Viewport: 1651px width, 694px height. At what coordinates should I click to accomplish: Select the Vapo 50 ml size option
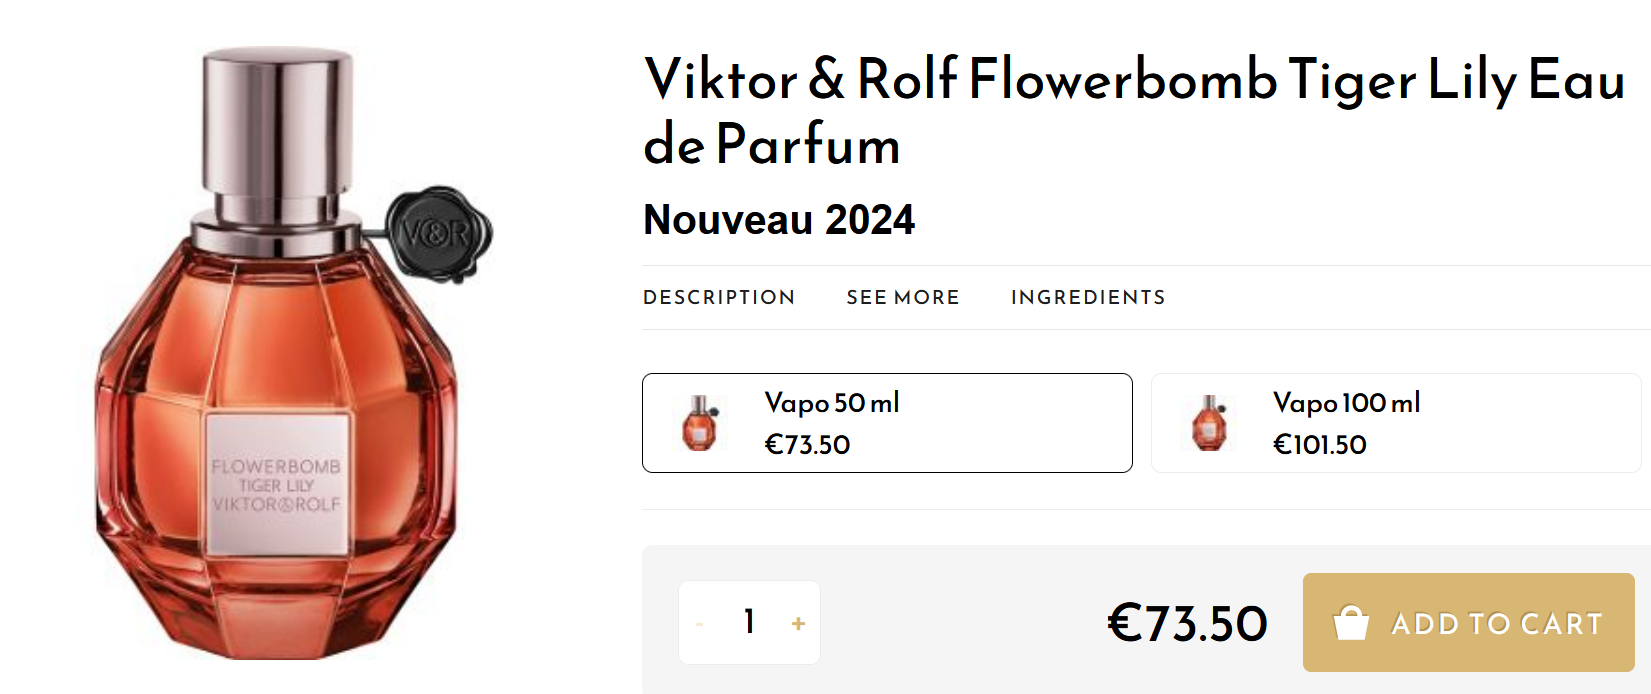pyautogui.click(x=886, y=423)
